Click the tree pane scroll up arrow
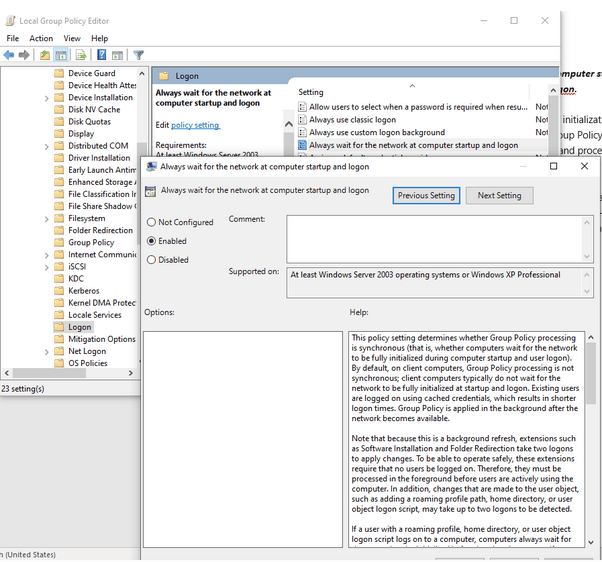 (x=142, y=73)
